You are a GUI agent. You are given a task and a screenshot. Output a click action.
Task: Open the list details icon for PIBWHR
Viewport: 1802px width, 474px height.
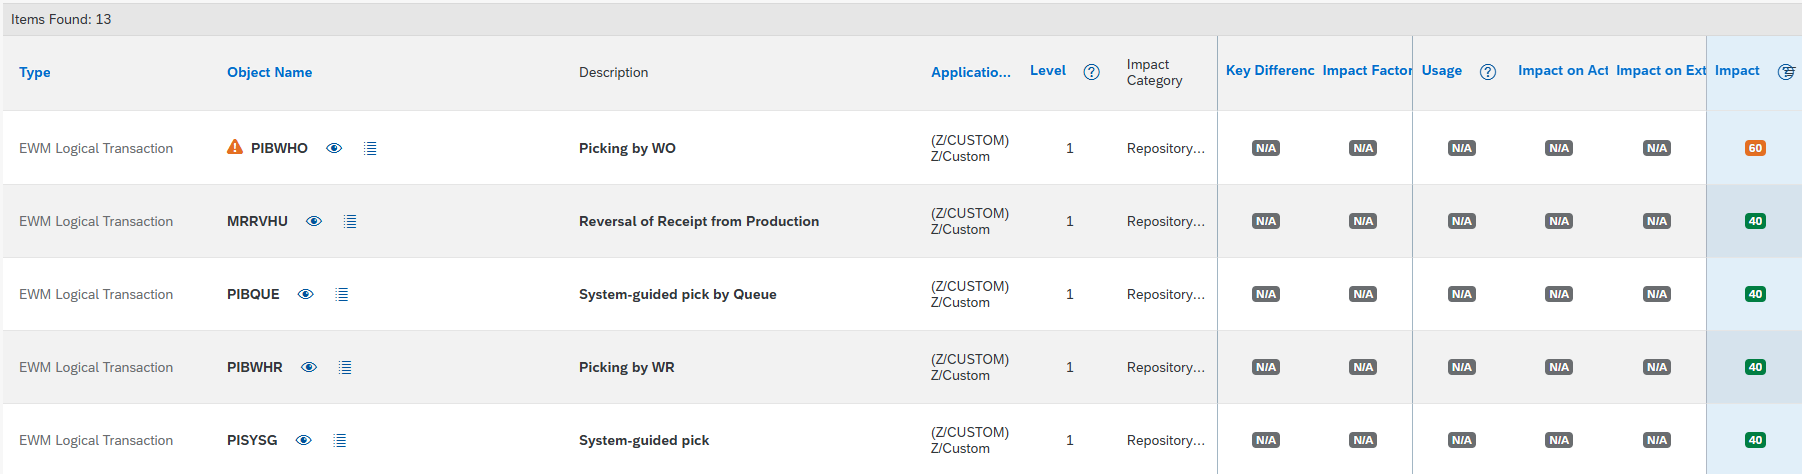tap(345, 367)
